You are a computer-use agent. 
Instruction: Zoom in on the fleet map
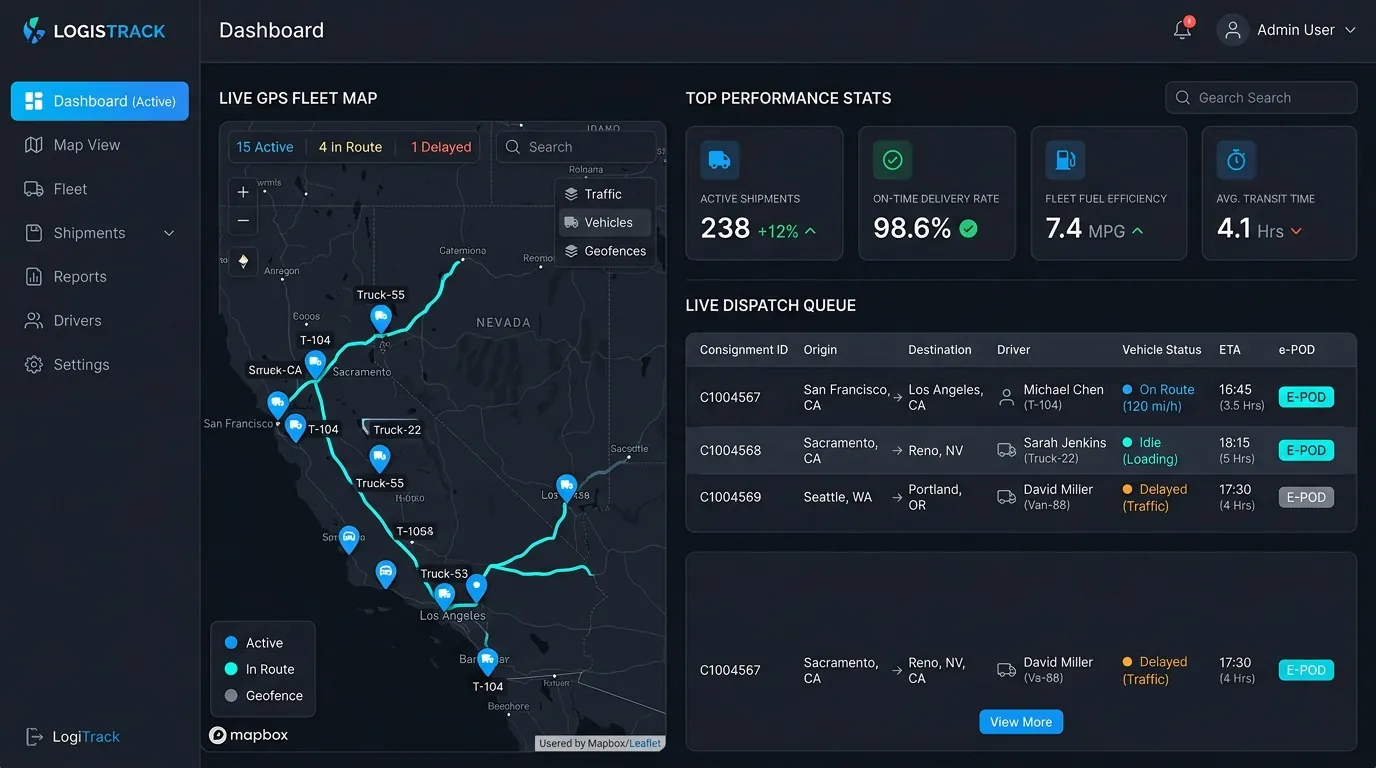(x=243, y=192)
